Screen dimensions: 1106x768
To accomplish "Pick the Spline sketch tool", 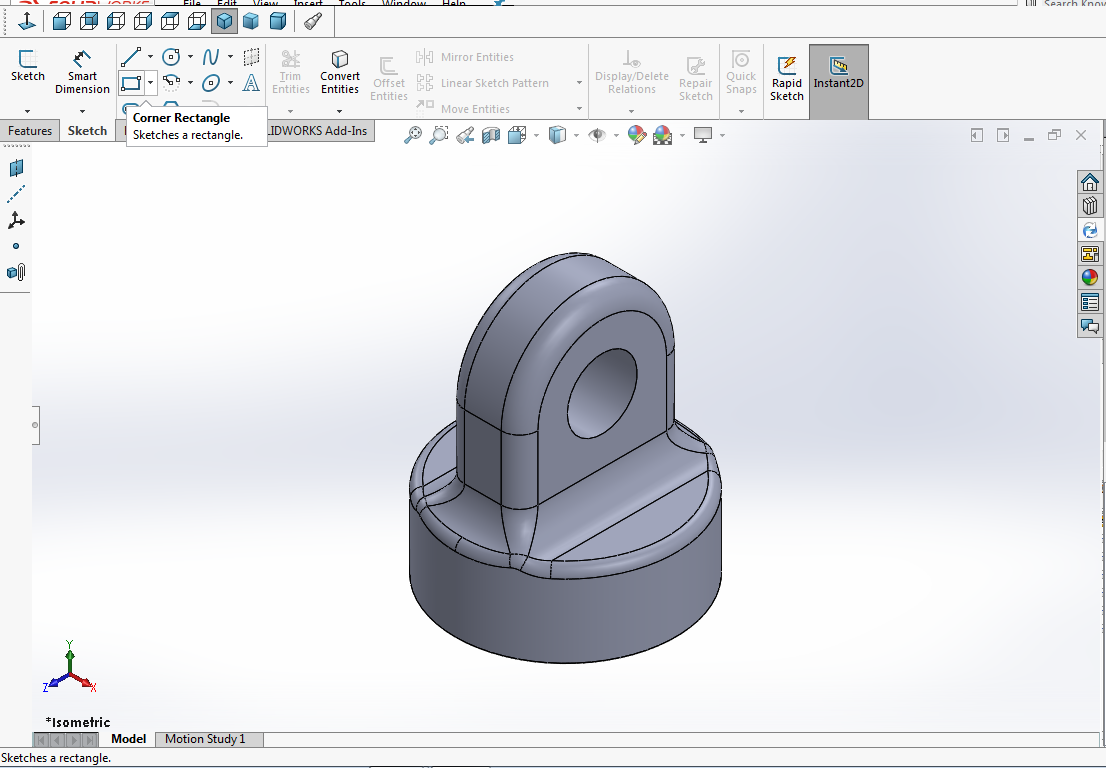I will (x=211, y=57).
